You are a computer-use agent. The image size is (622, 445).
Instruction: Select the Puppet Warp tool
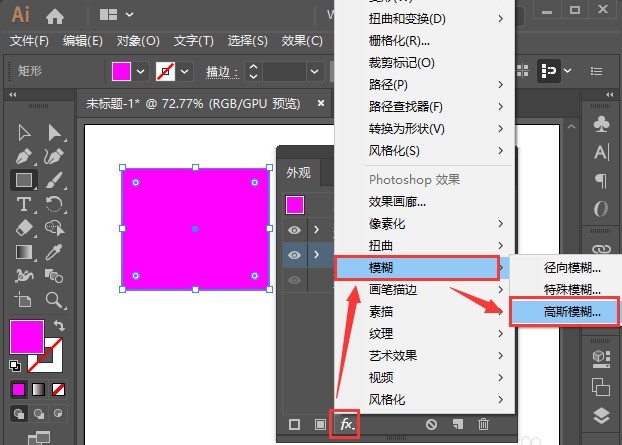24,276
